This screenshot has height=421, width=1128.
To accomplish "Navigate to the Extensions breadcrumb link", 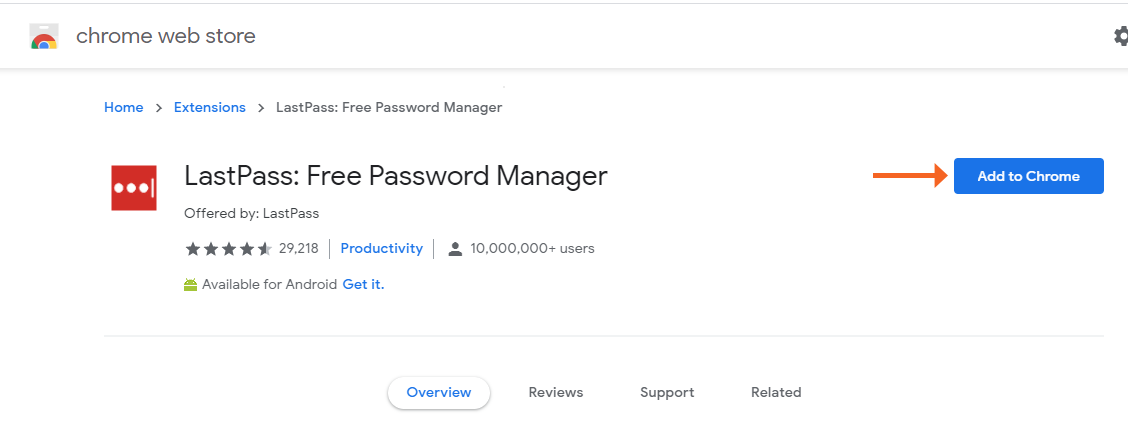I will coord(210,107).
